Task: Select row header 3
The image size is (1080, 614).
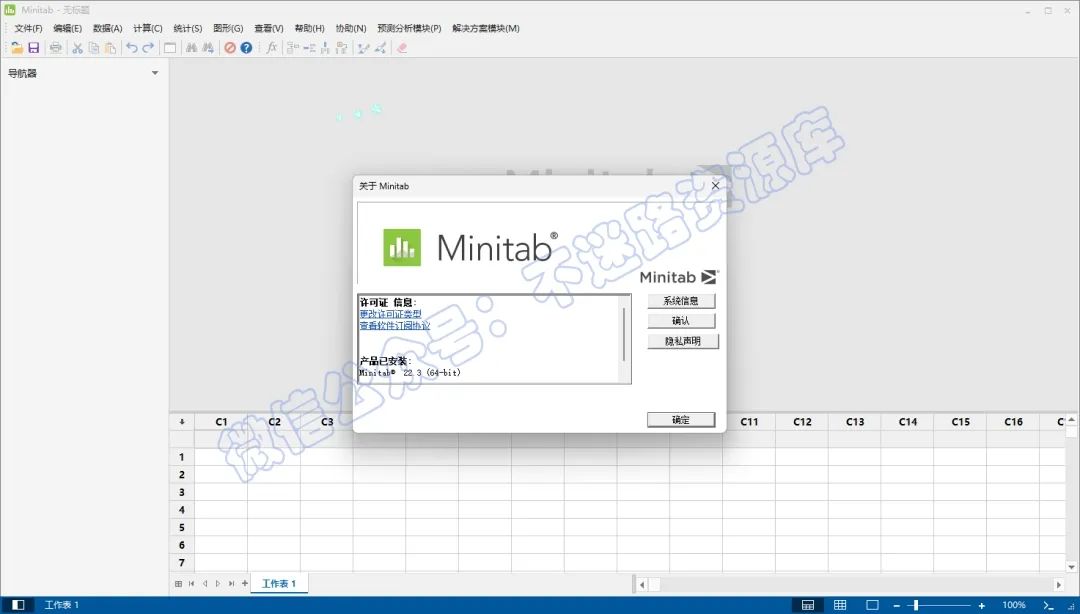Action: point(182,492)
